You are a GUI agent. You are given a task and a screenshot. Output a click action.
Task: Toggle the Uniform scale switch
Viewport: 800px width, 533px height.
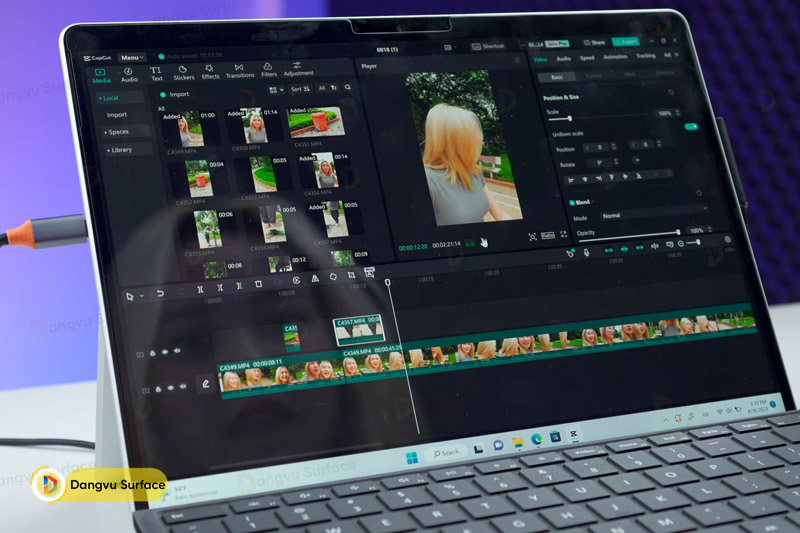click(691, 126)
